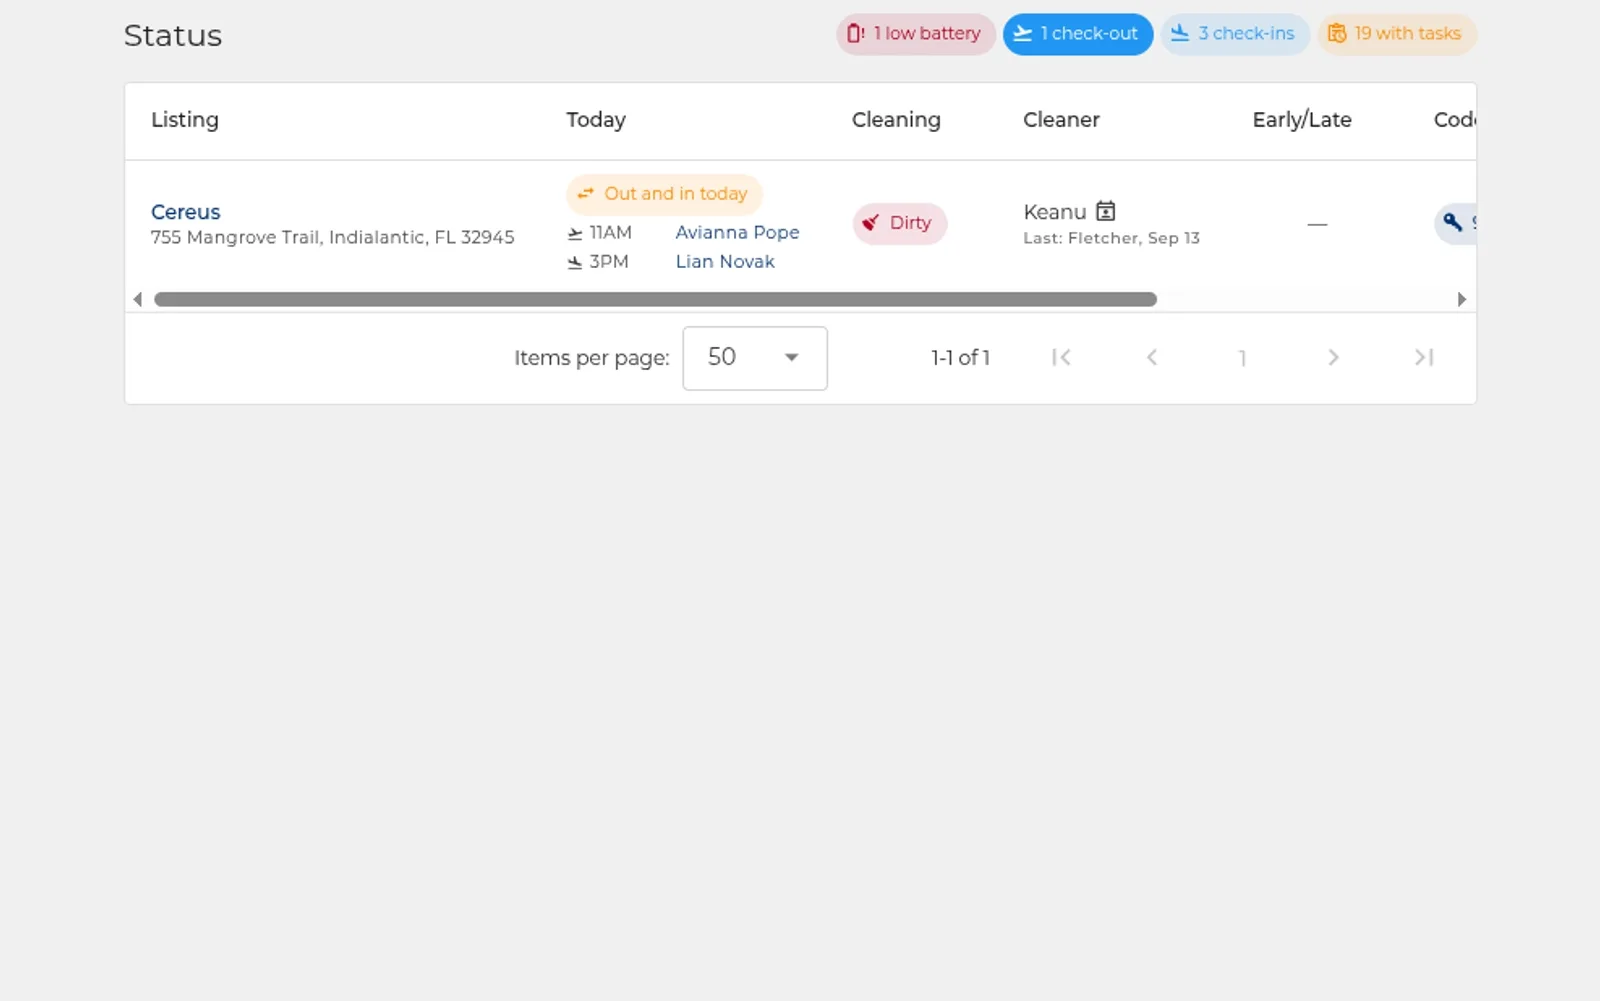Go to the last page of results
The width and height of the screenshot is (1600, 1001).
click(1424, 357)
